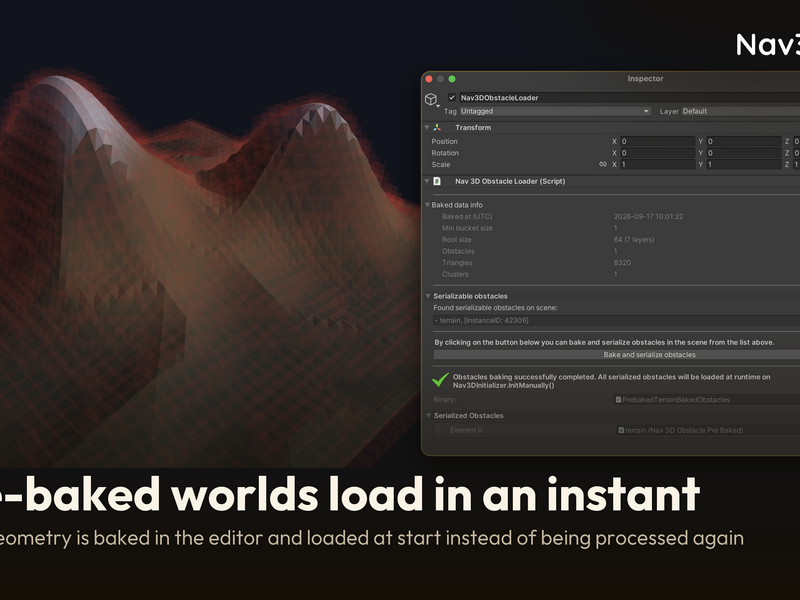Click the 'Clusters' label in Baked data info
Viewport: 800px width, 600px height.
coord(455,274)
